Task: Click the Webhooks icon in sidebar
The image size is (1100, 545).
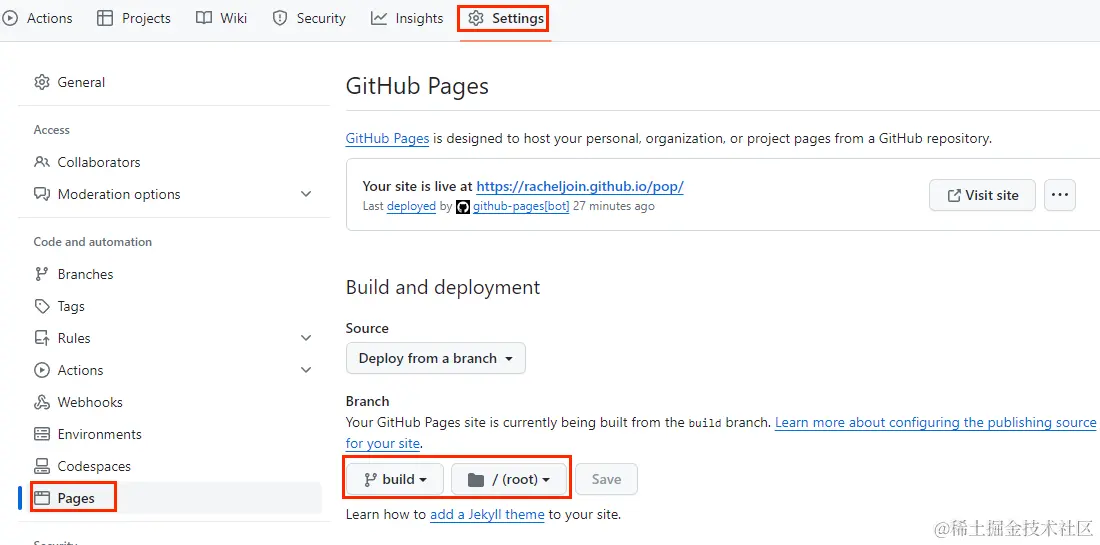Action: 42,402
